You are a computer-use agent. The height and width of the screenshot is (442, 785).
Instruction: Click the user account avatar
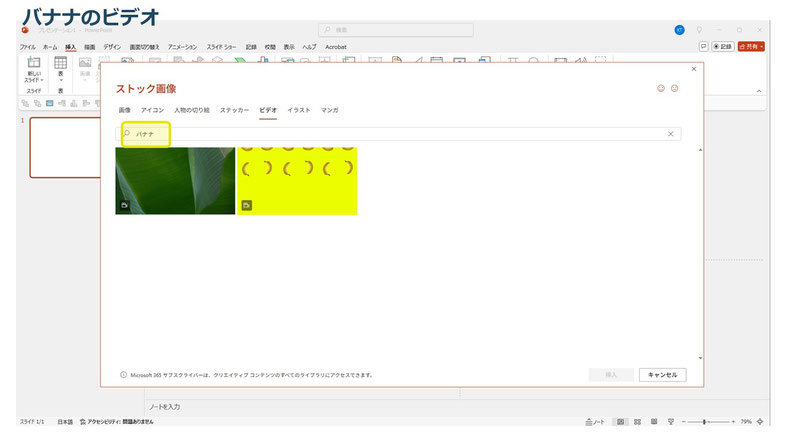(679, 30)
